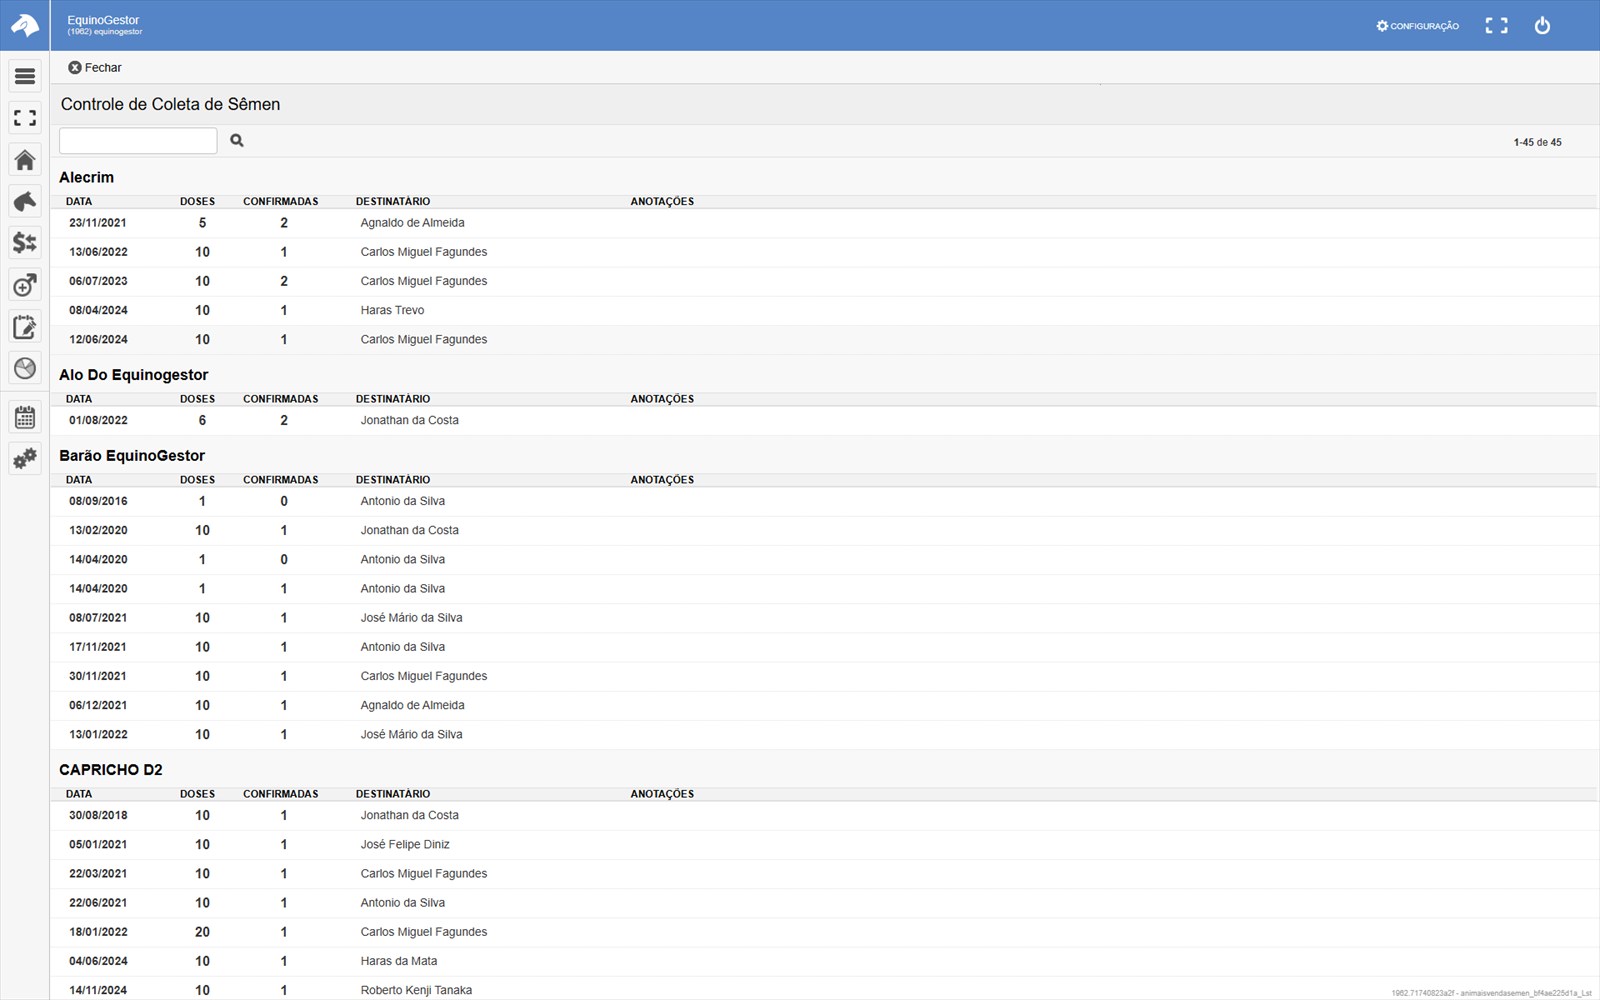This screenshot has width=1600, height=1000.
Task: Click CONFIRMADAS header under Alo Do Equinogestor
Action: 281,399
